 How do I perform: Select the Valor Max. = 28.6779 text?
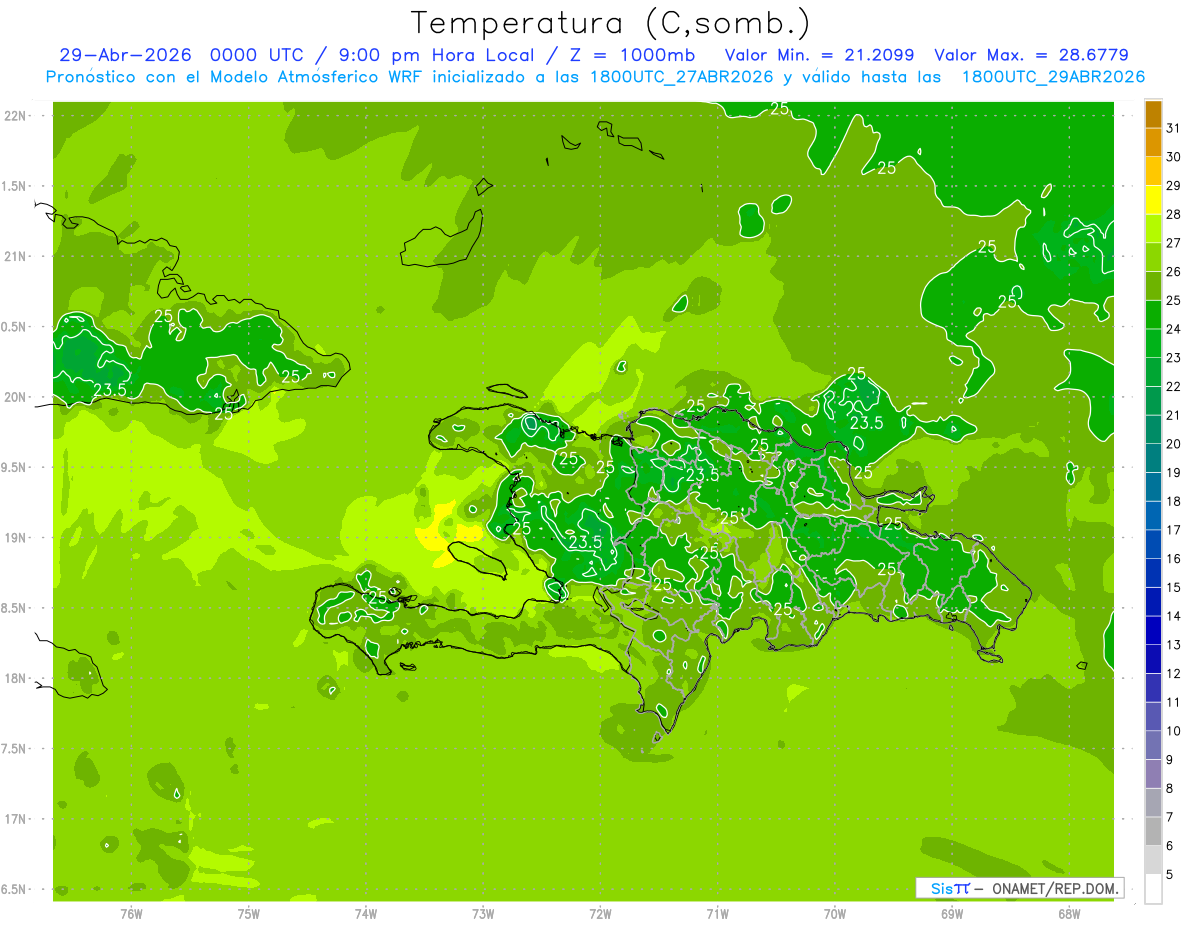pos(1031,55)
